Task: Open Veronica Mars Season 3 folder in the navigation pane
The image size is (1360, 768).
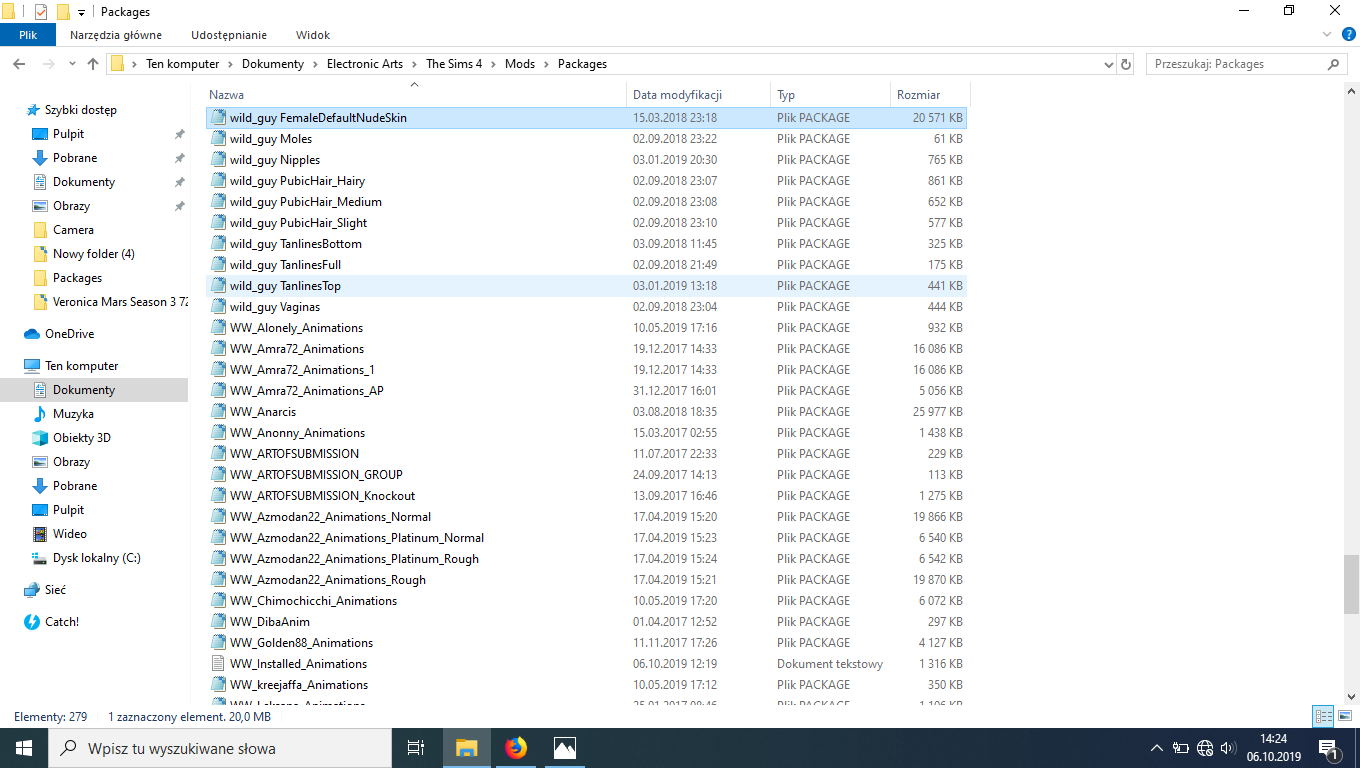Action: 121,302
